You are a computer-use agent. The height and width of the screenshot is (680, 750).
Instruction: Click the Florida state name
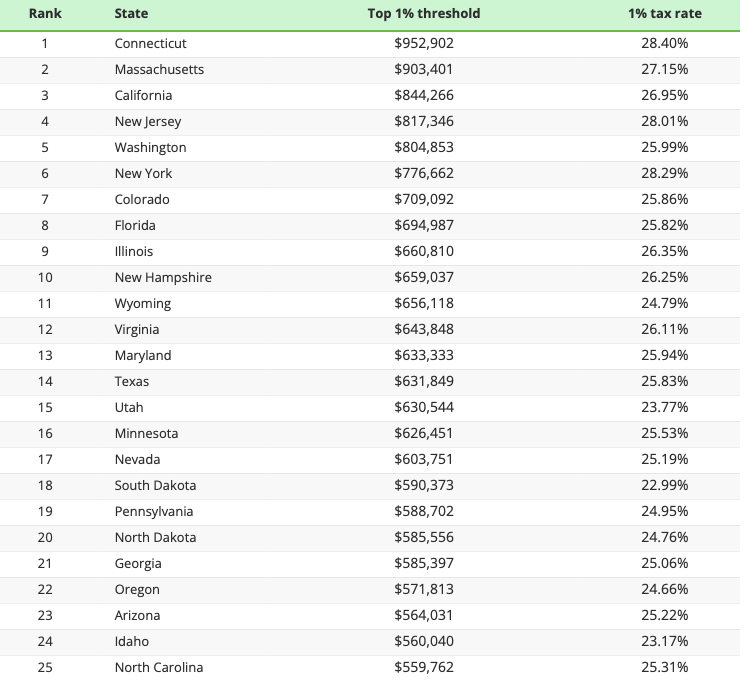(135, 226)
